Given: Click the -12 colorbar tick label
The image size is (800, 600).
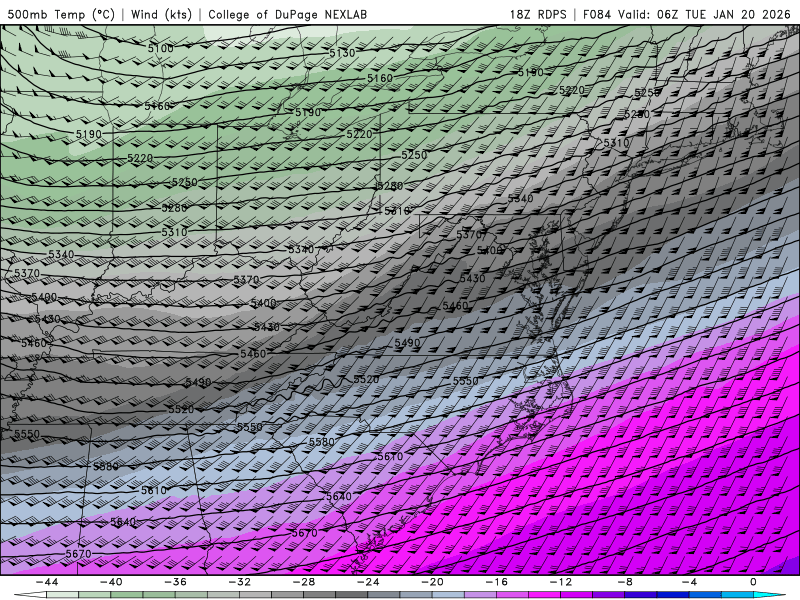Looking at the screenshot, I should (x=561, y=582).
